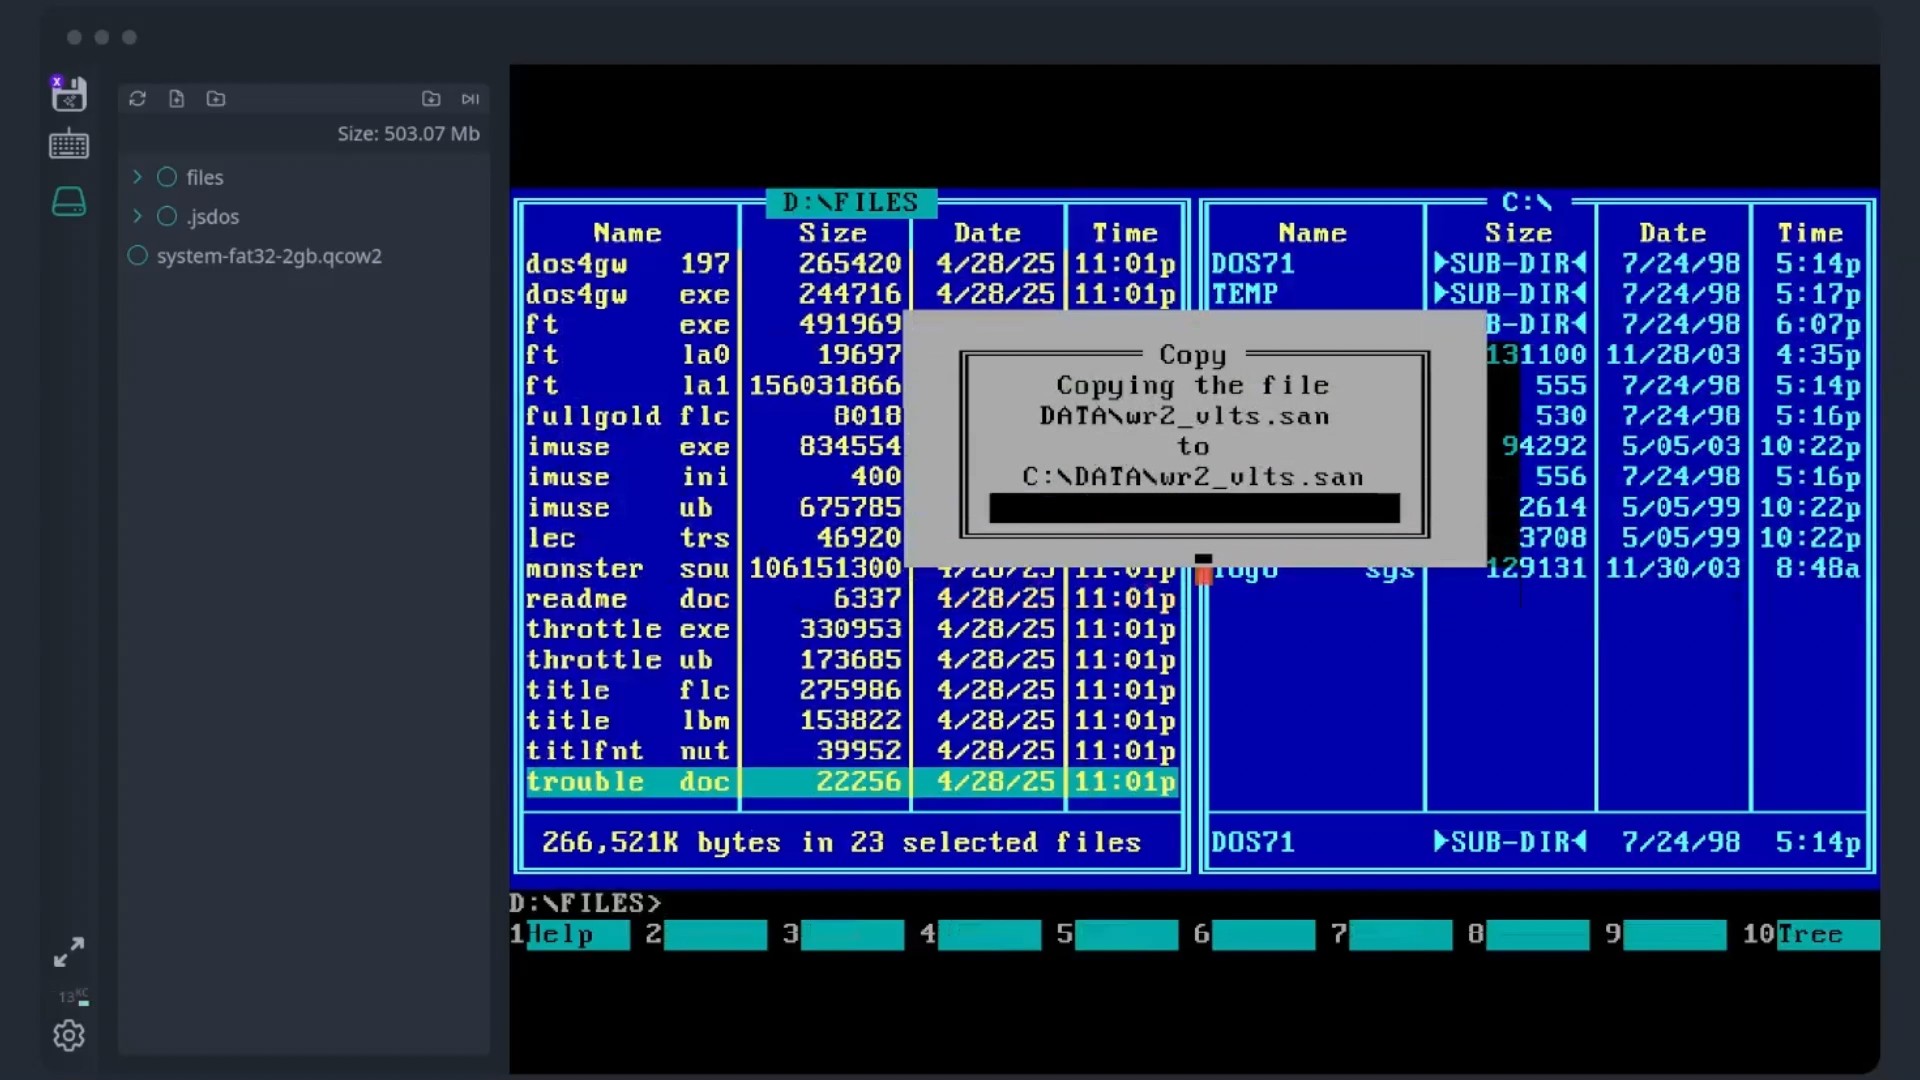Image resolution: width=1920 pixels, height=1080 pixels.
Task: Select the dos4gw exe file row
Action: [x=851, y=294]
